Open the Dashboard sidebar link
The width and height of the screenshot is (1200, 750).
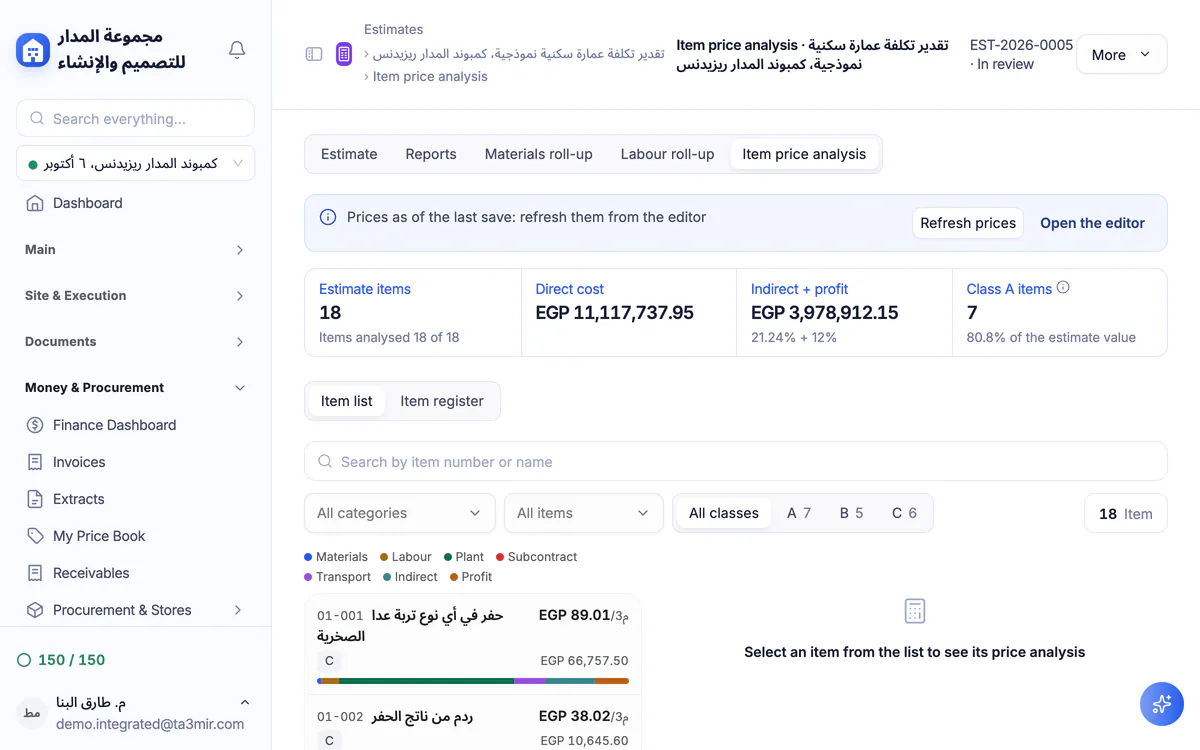[x=135, y=203]
